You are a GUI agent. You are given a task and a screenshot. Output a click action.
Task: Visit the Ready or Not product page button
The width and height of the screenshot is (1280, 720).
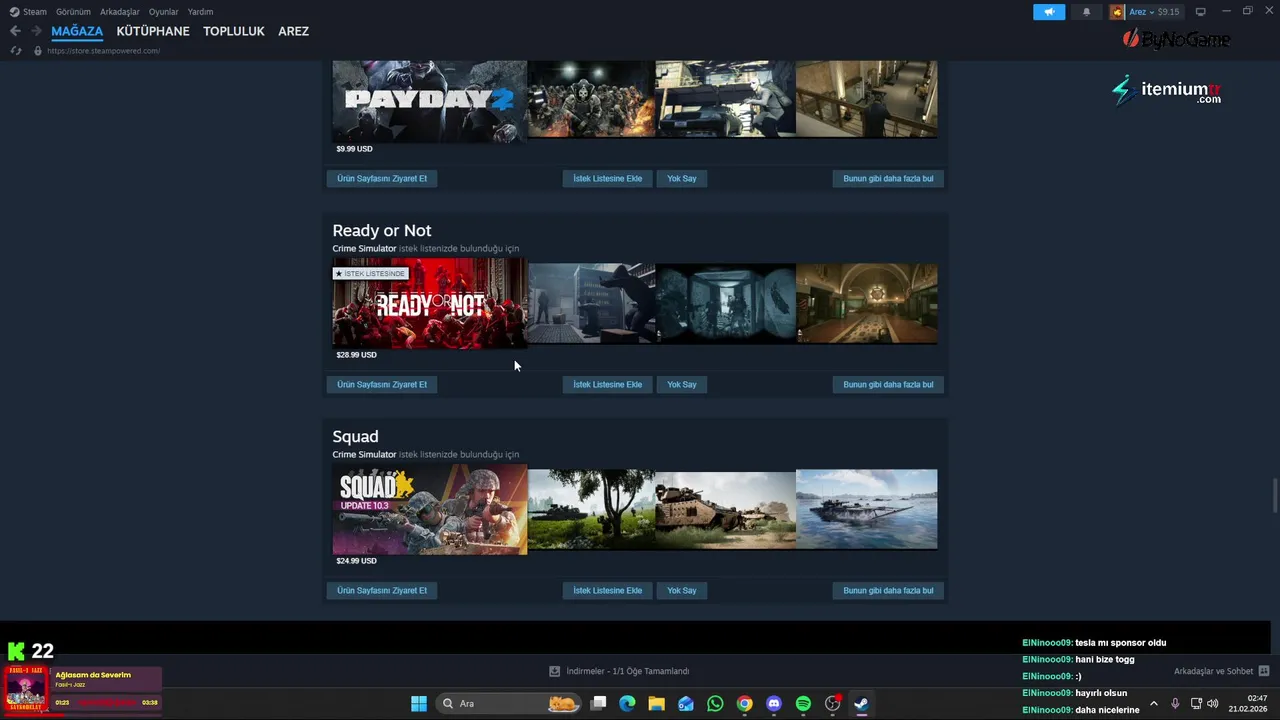[x=382, y=384]
